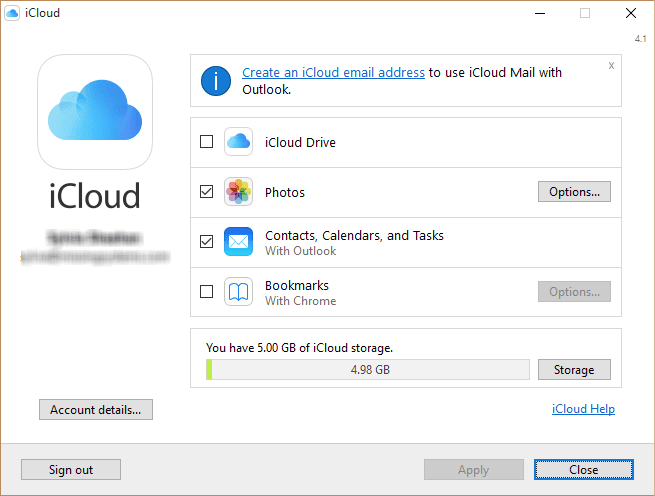Click the "With Outlook" subtitle text
This screenshot has width=655, height=496.
tap(300, 251)
